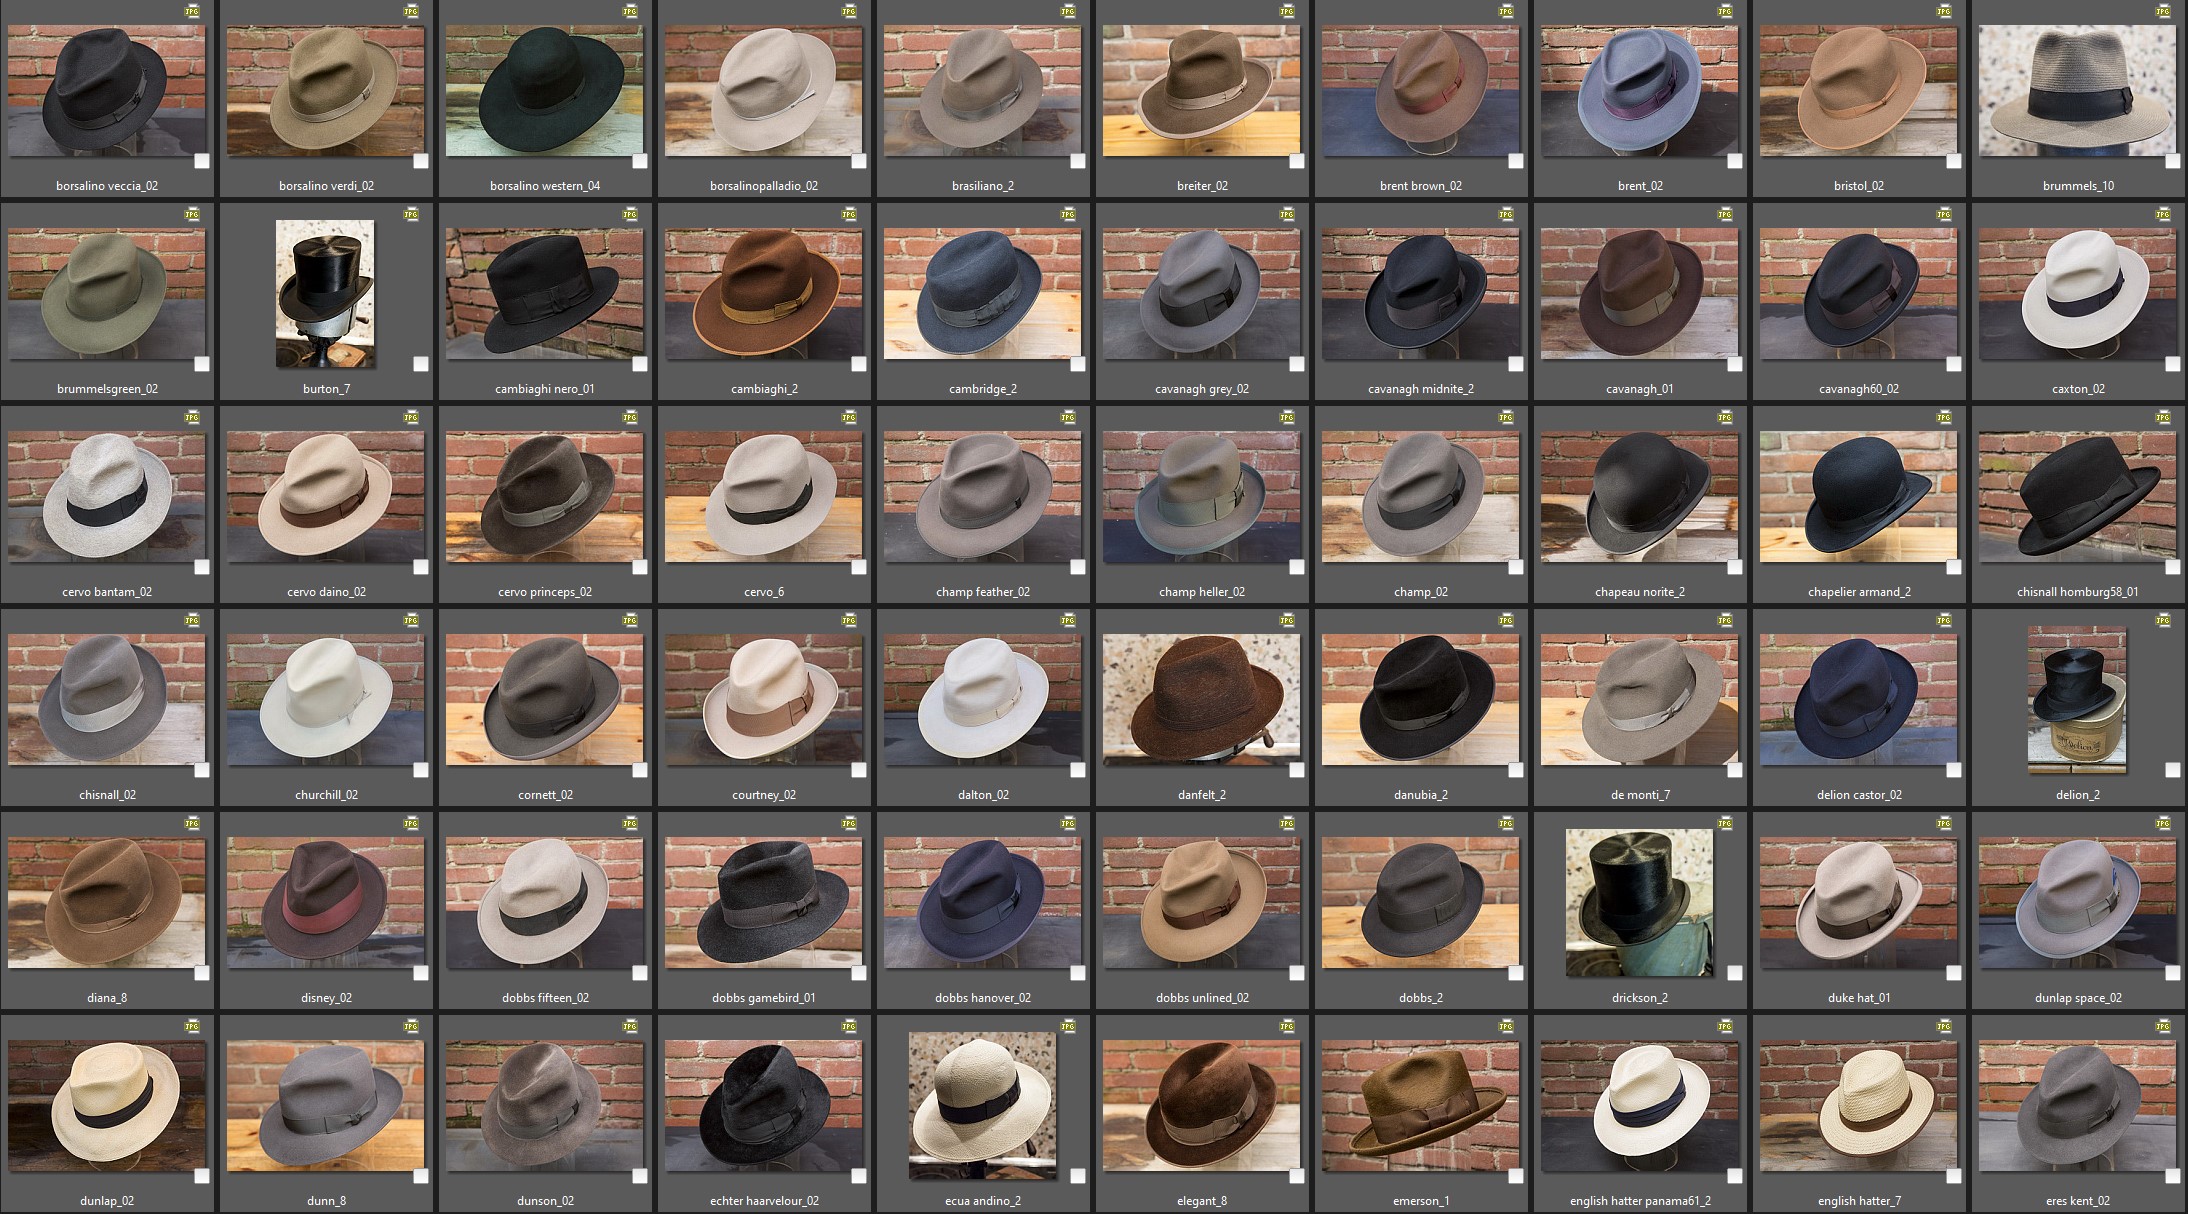Image resolution: width=2188 pixels, height=1214 pixels.
Task: Click the file name champ feather_02
Action: click(983, 592)
